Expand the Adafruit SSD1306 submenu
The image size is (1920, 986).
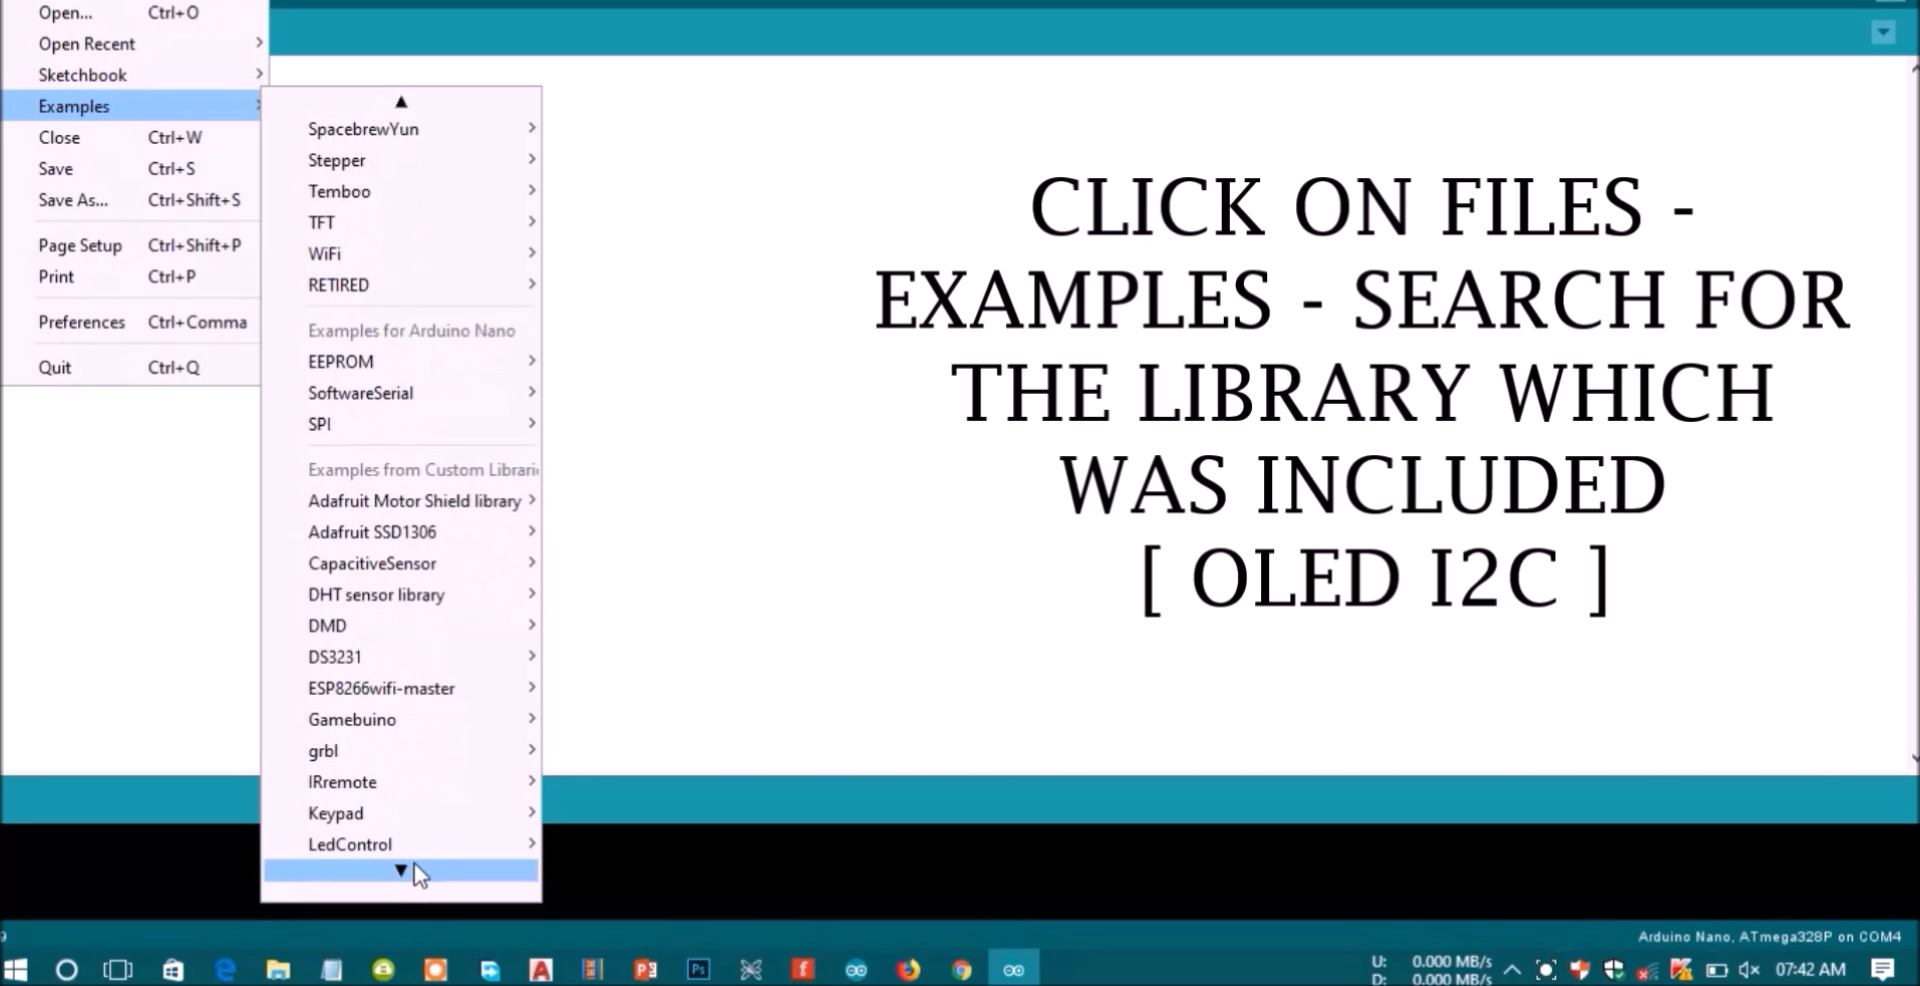(420, 532)
